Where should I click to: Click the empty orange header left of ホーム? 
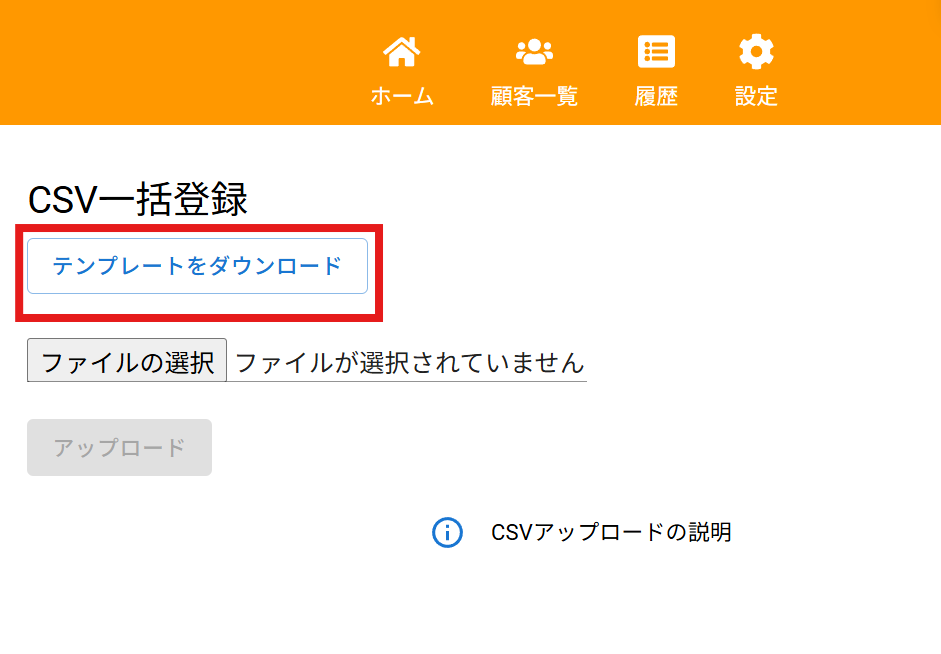coord(180,62)
